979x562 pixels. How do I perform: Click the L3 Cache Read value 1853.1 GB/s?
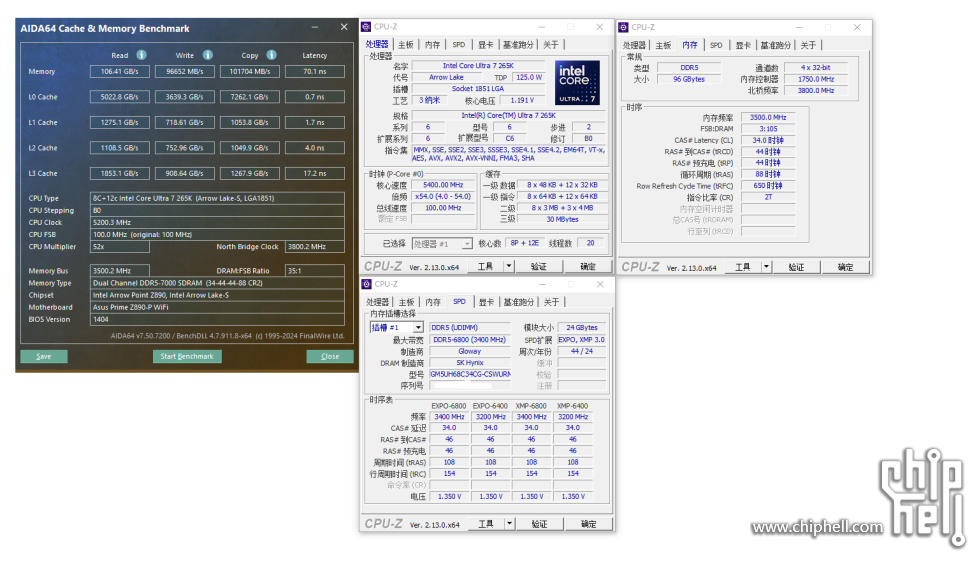[x=119, y=174]
